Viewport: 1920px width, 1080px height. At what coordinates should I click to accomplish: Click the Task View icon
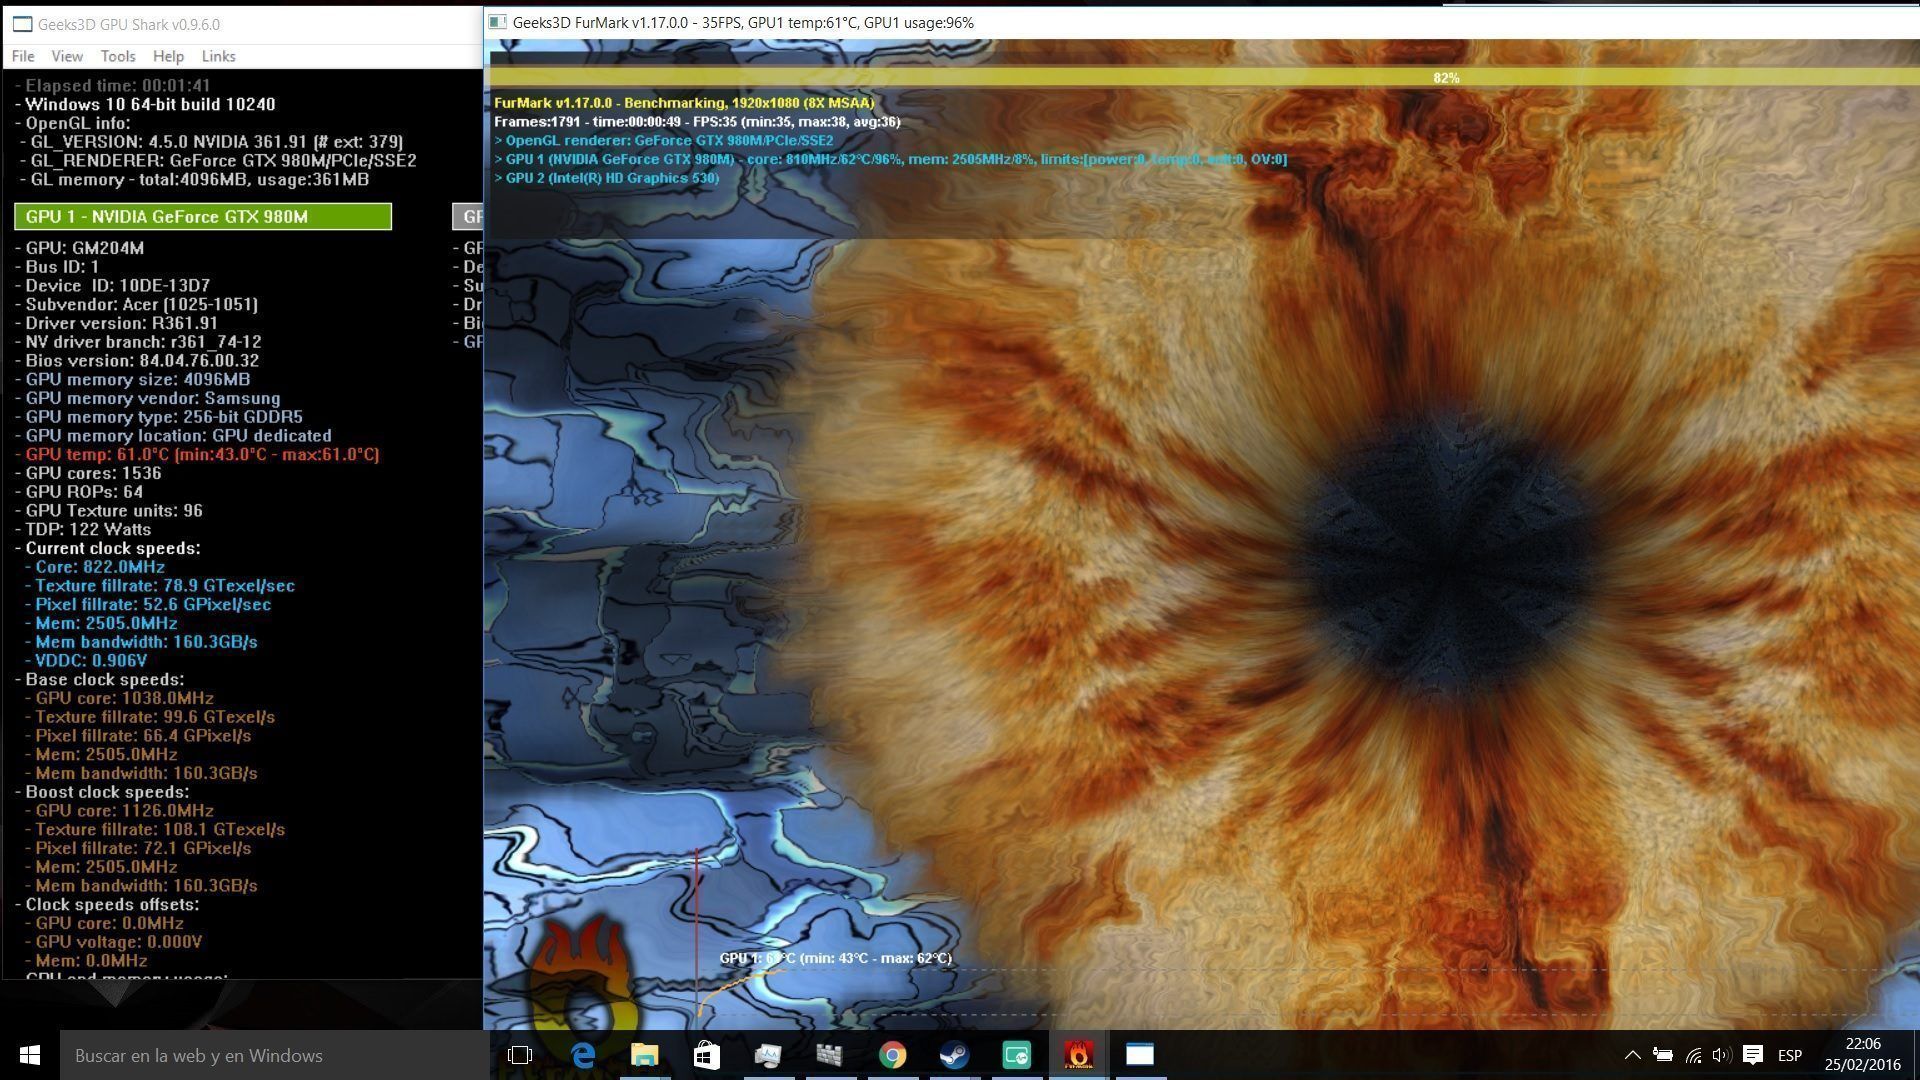point(520,1055)
